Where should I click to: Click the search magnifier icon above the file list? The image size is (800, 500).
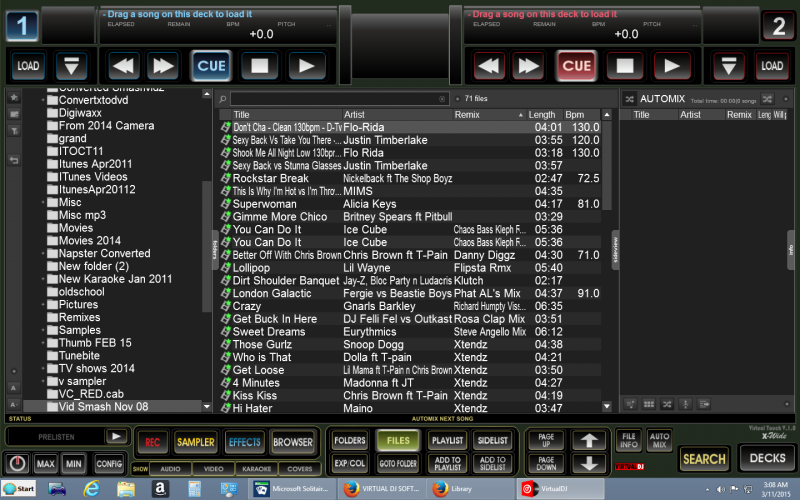tap(222, 99)
